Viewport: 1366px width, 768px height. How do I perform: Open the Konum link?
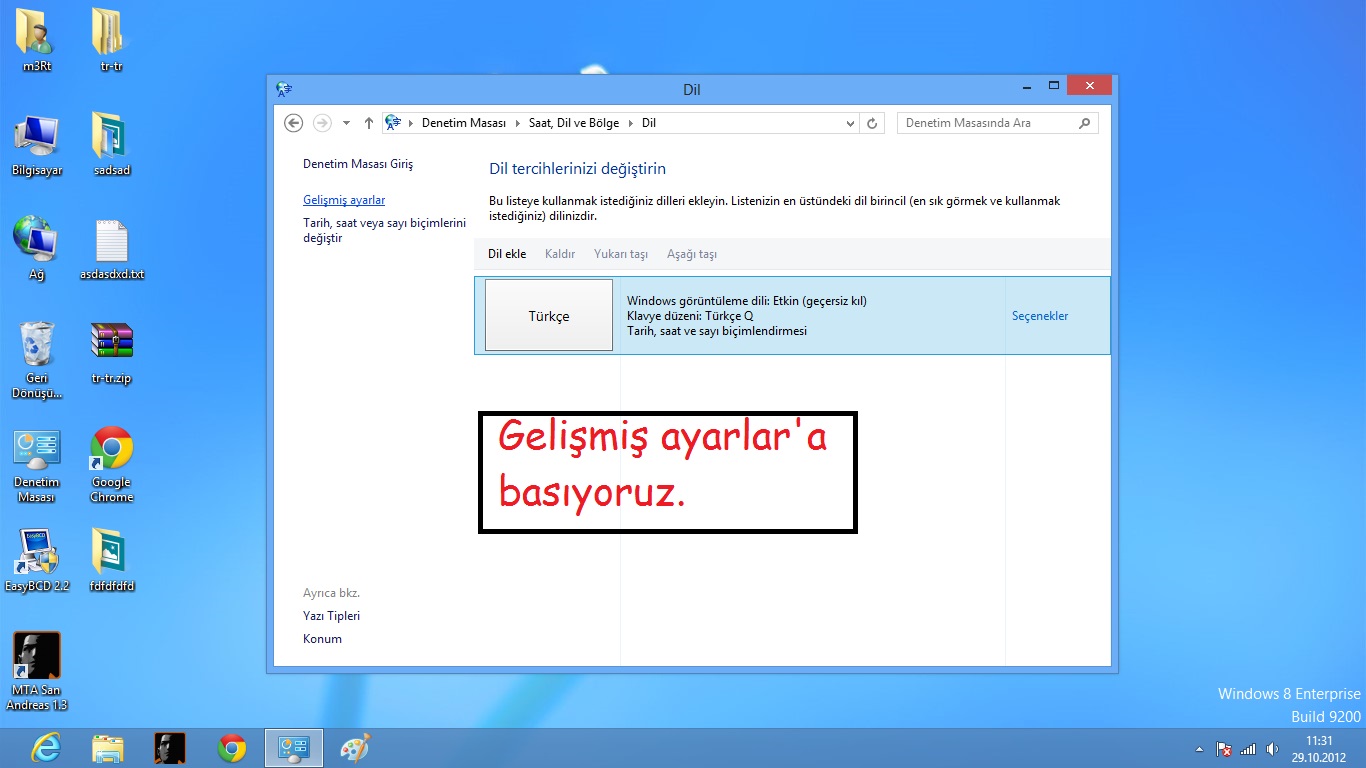tap(322, 639)
